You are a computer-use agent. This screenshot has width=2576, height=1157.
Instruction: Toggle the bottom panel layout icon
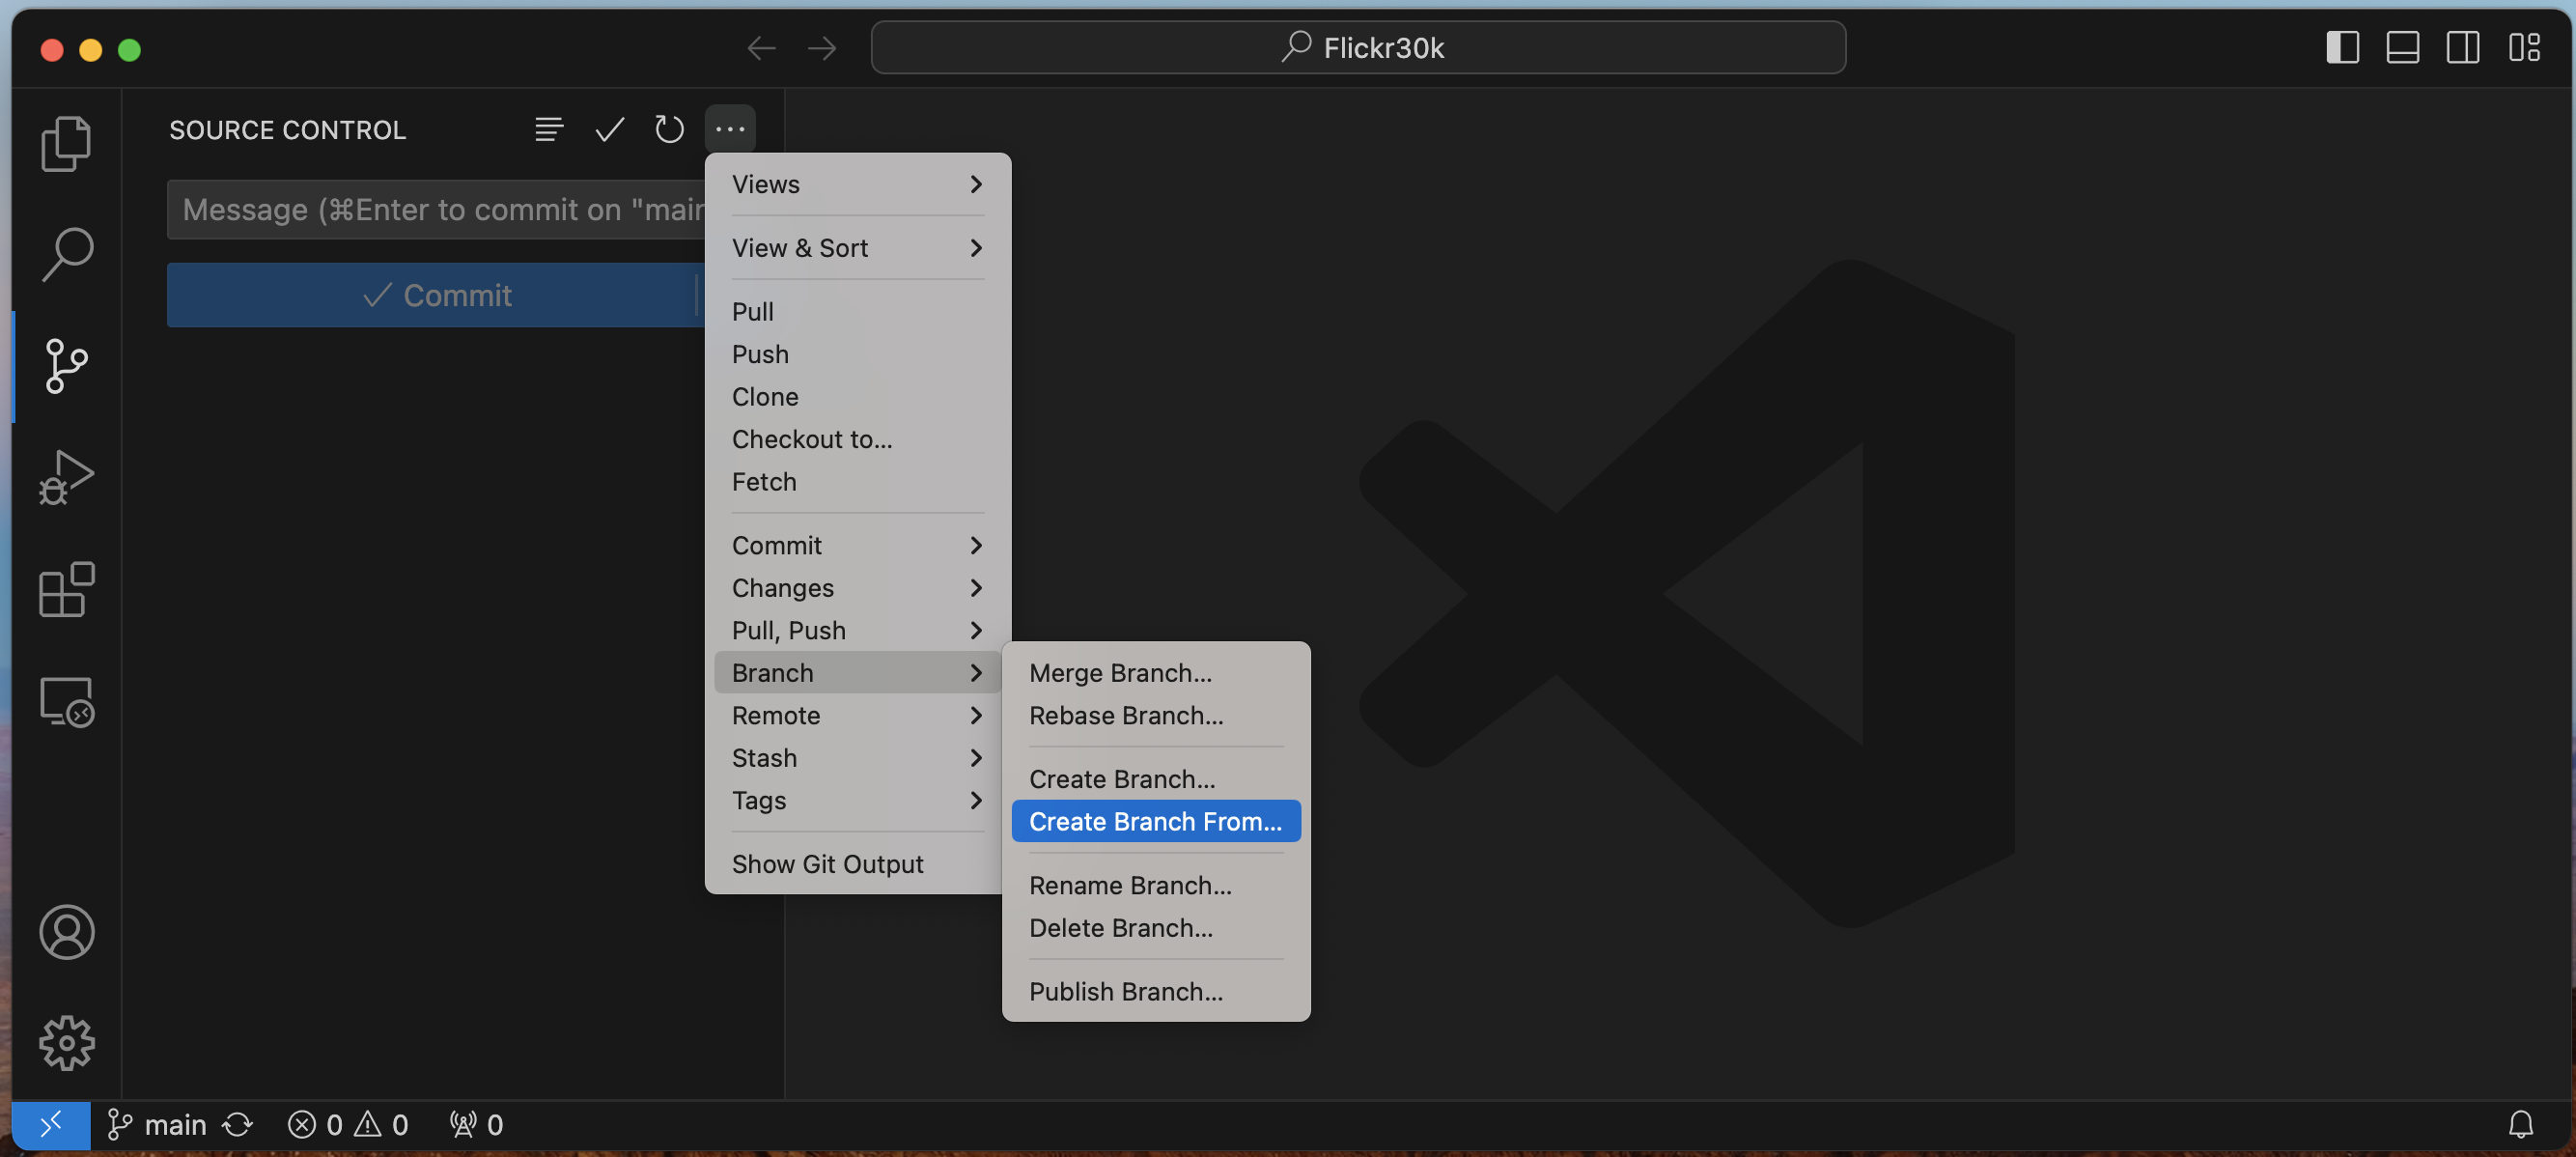(2402, 47)
